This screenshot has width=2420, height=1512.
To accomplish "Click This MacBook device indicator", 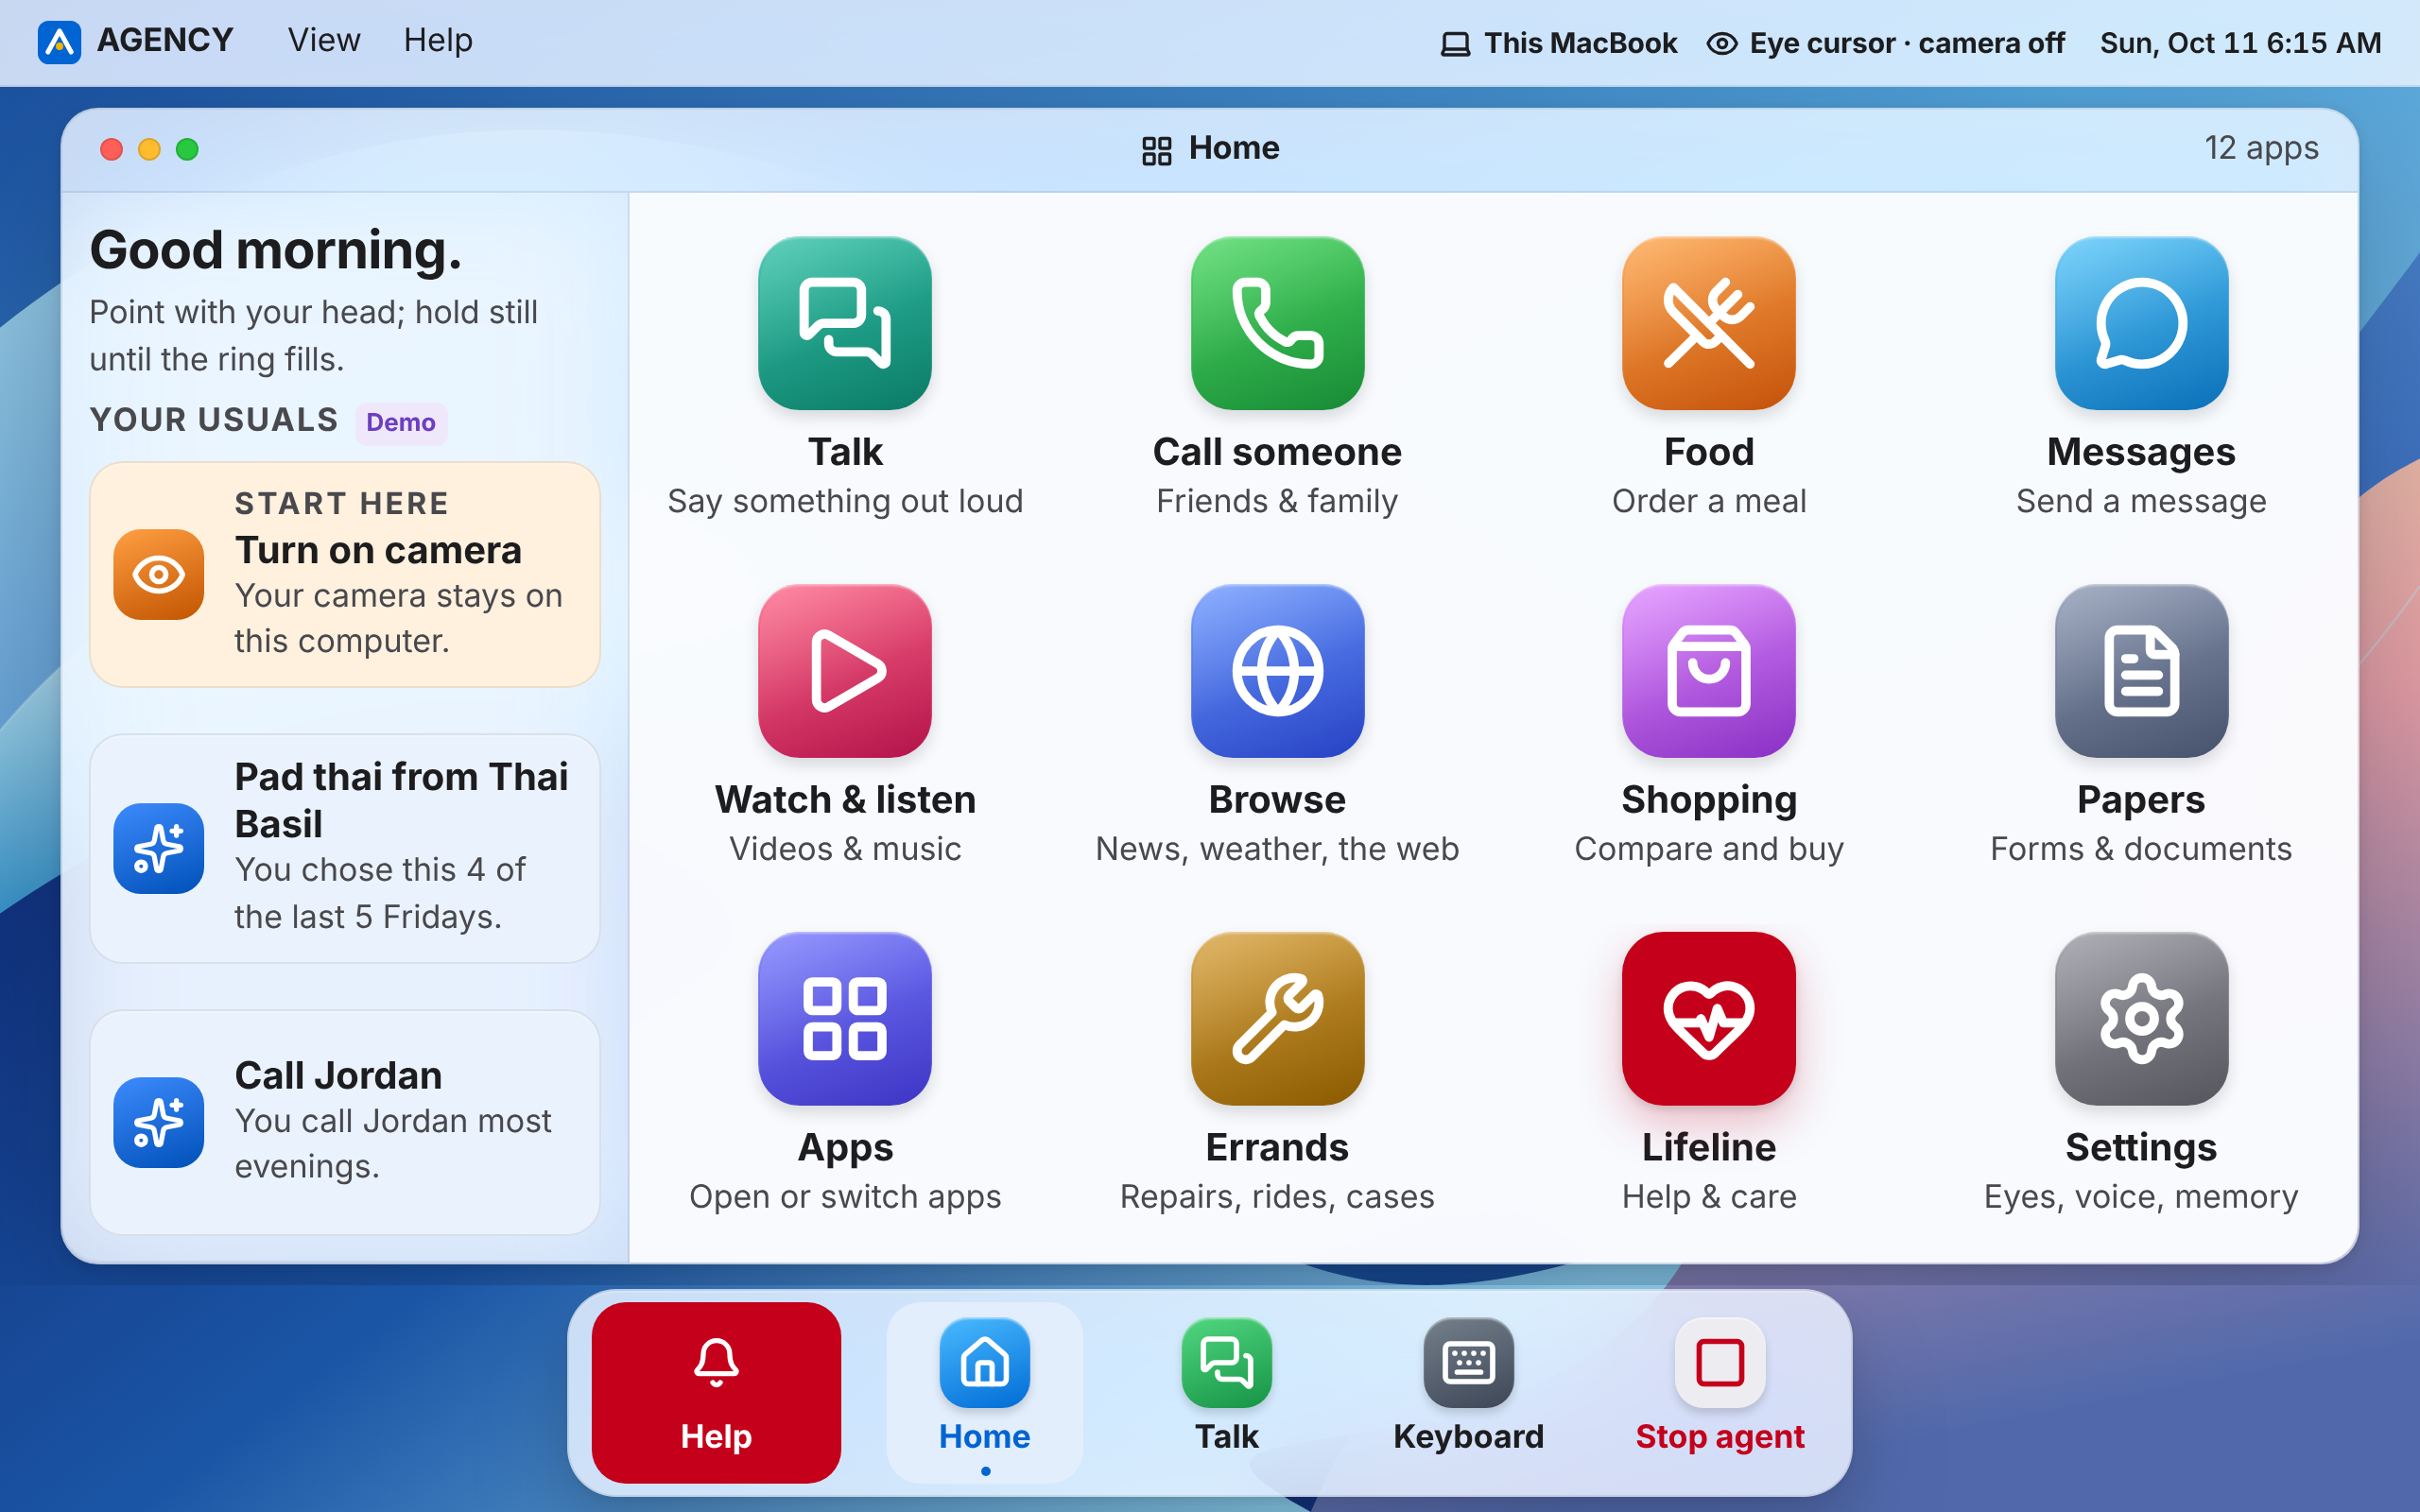I will 1559,43.
